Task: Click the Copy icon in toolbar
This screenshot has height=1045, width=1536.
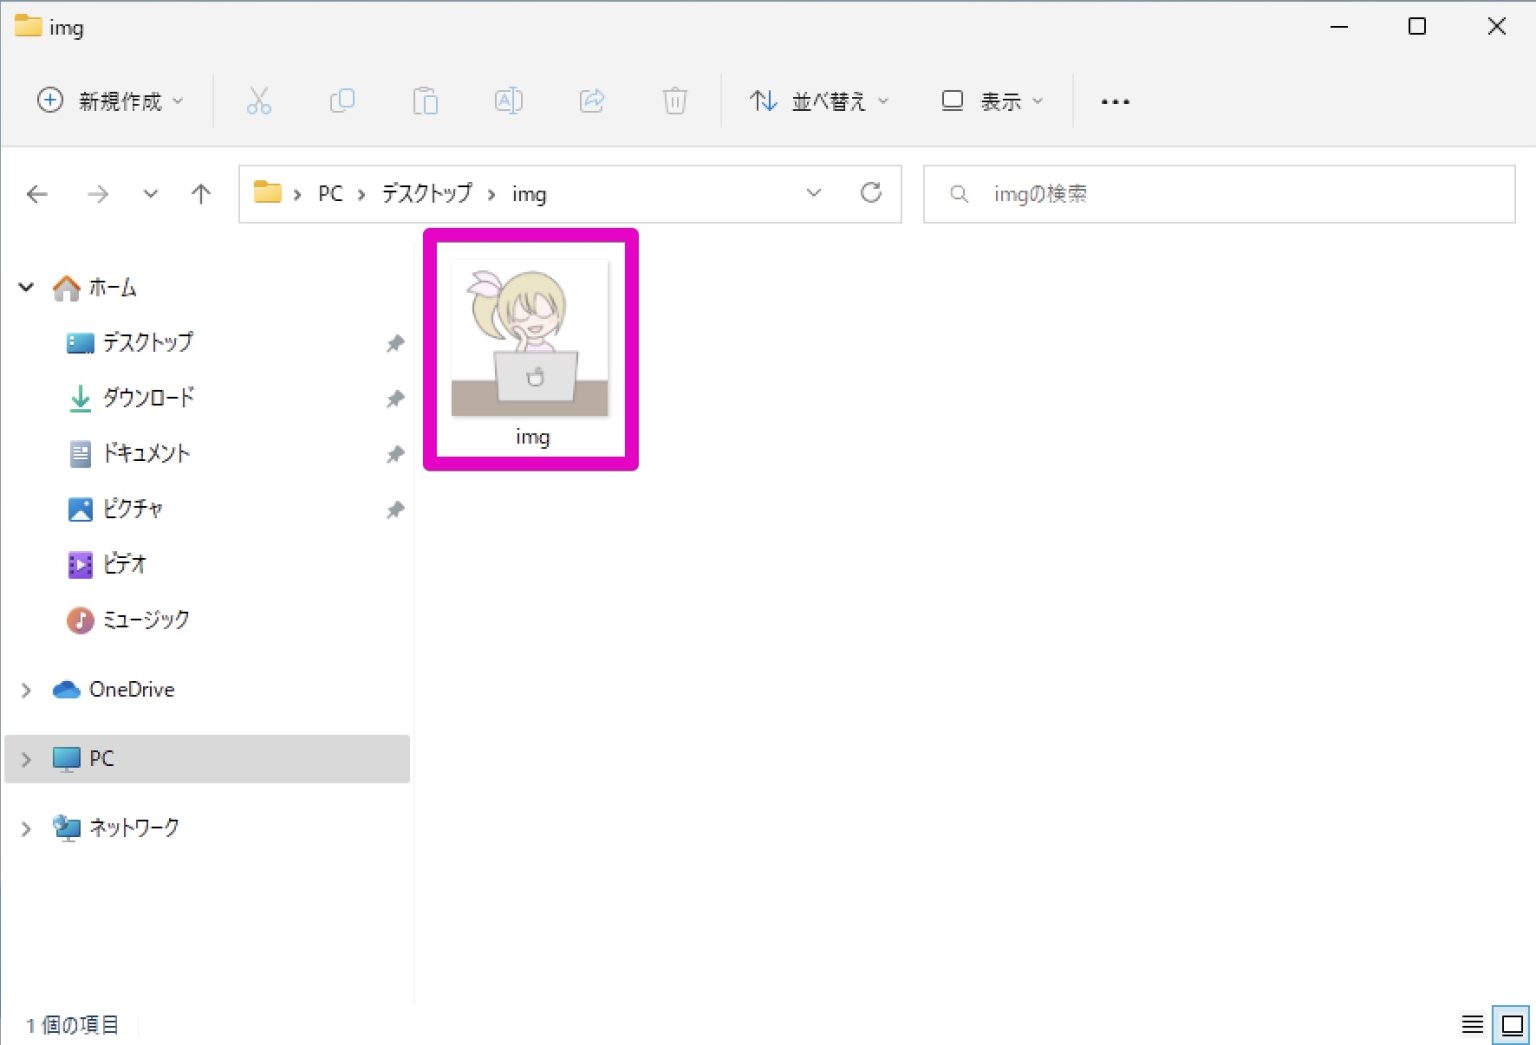Action: click(342, 101)
